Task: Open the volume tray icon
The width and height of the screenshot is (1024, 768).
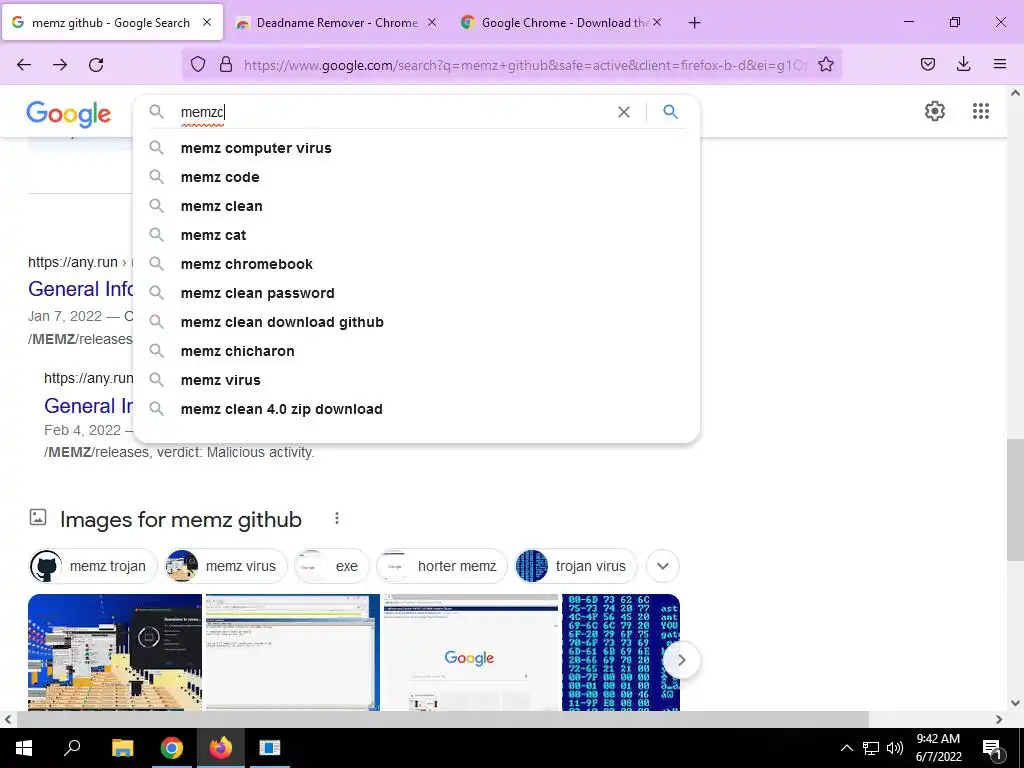Action: click(895, 748)
